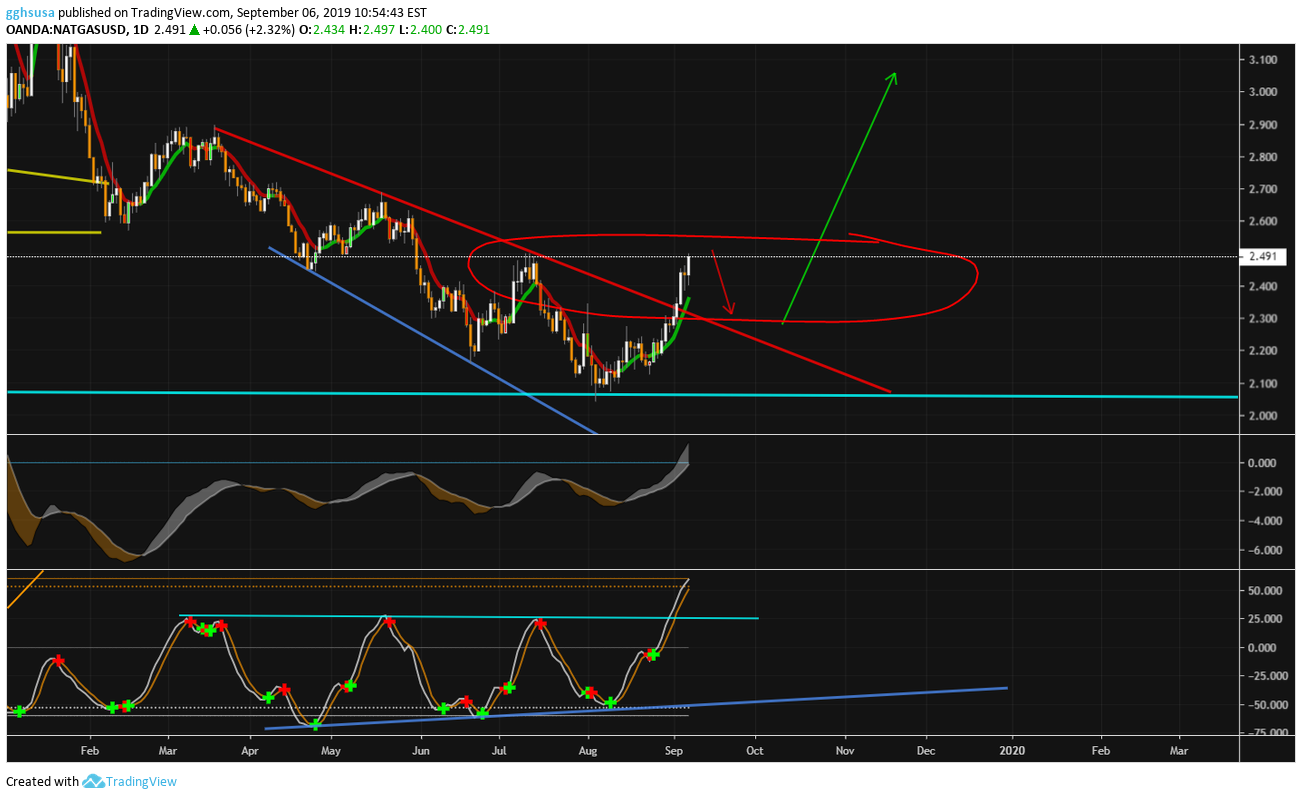Click the 2.300 price axis label
The width and height of the screenshot is (1302, 799).
tap(1263, 319)
